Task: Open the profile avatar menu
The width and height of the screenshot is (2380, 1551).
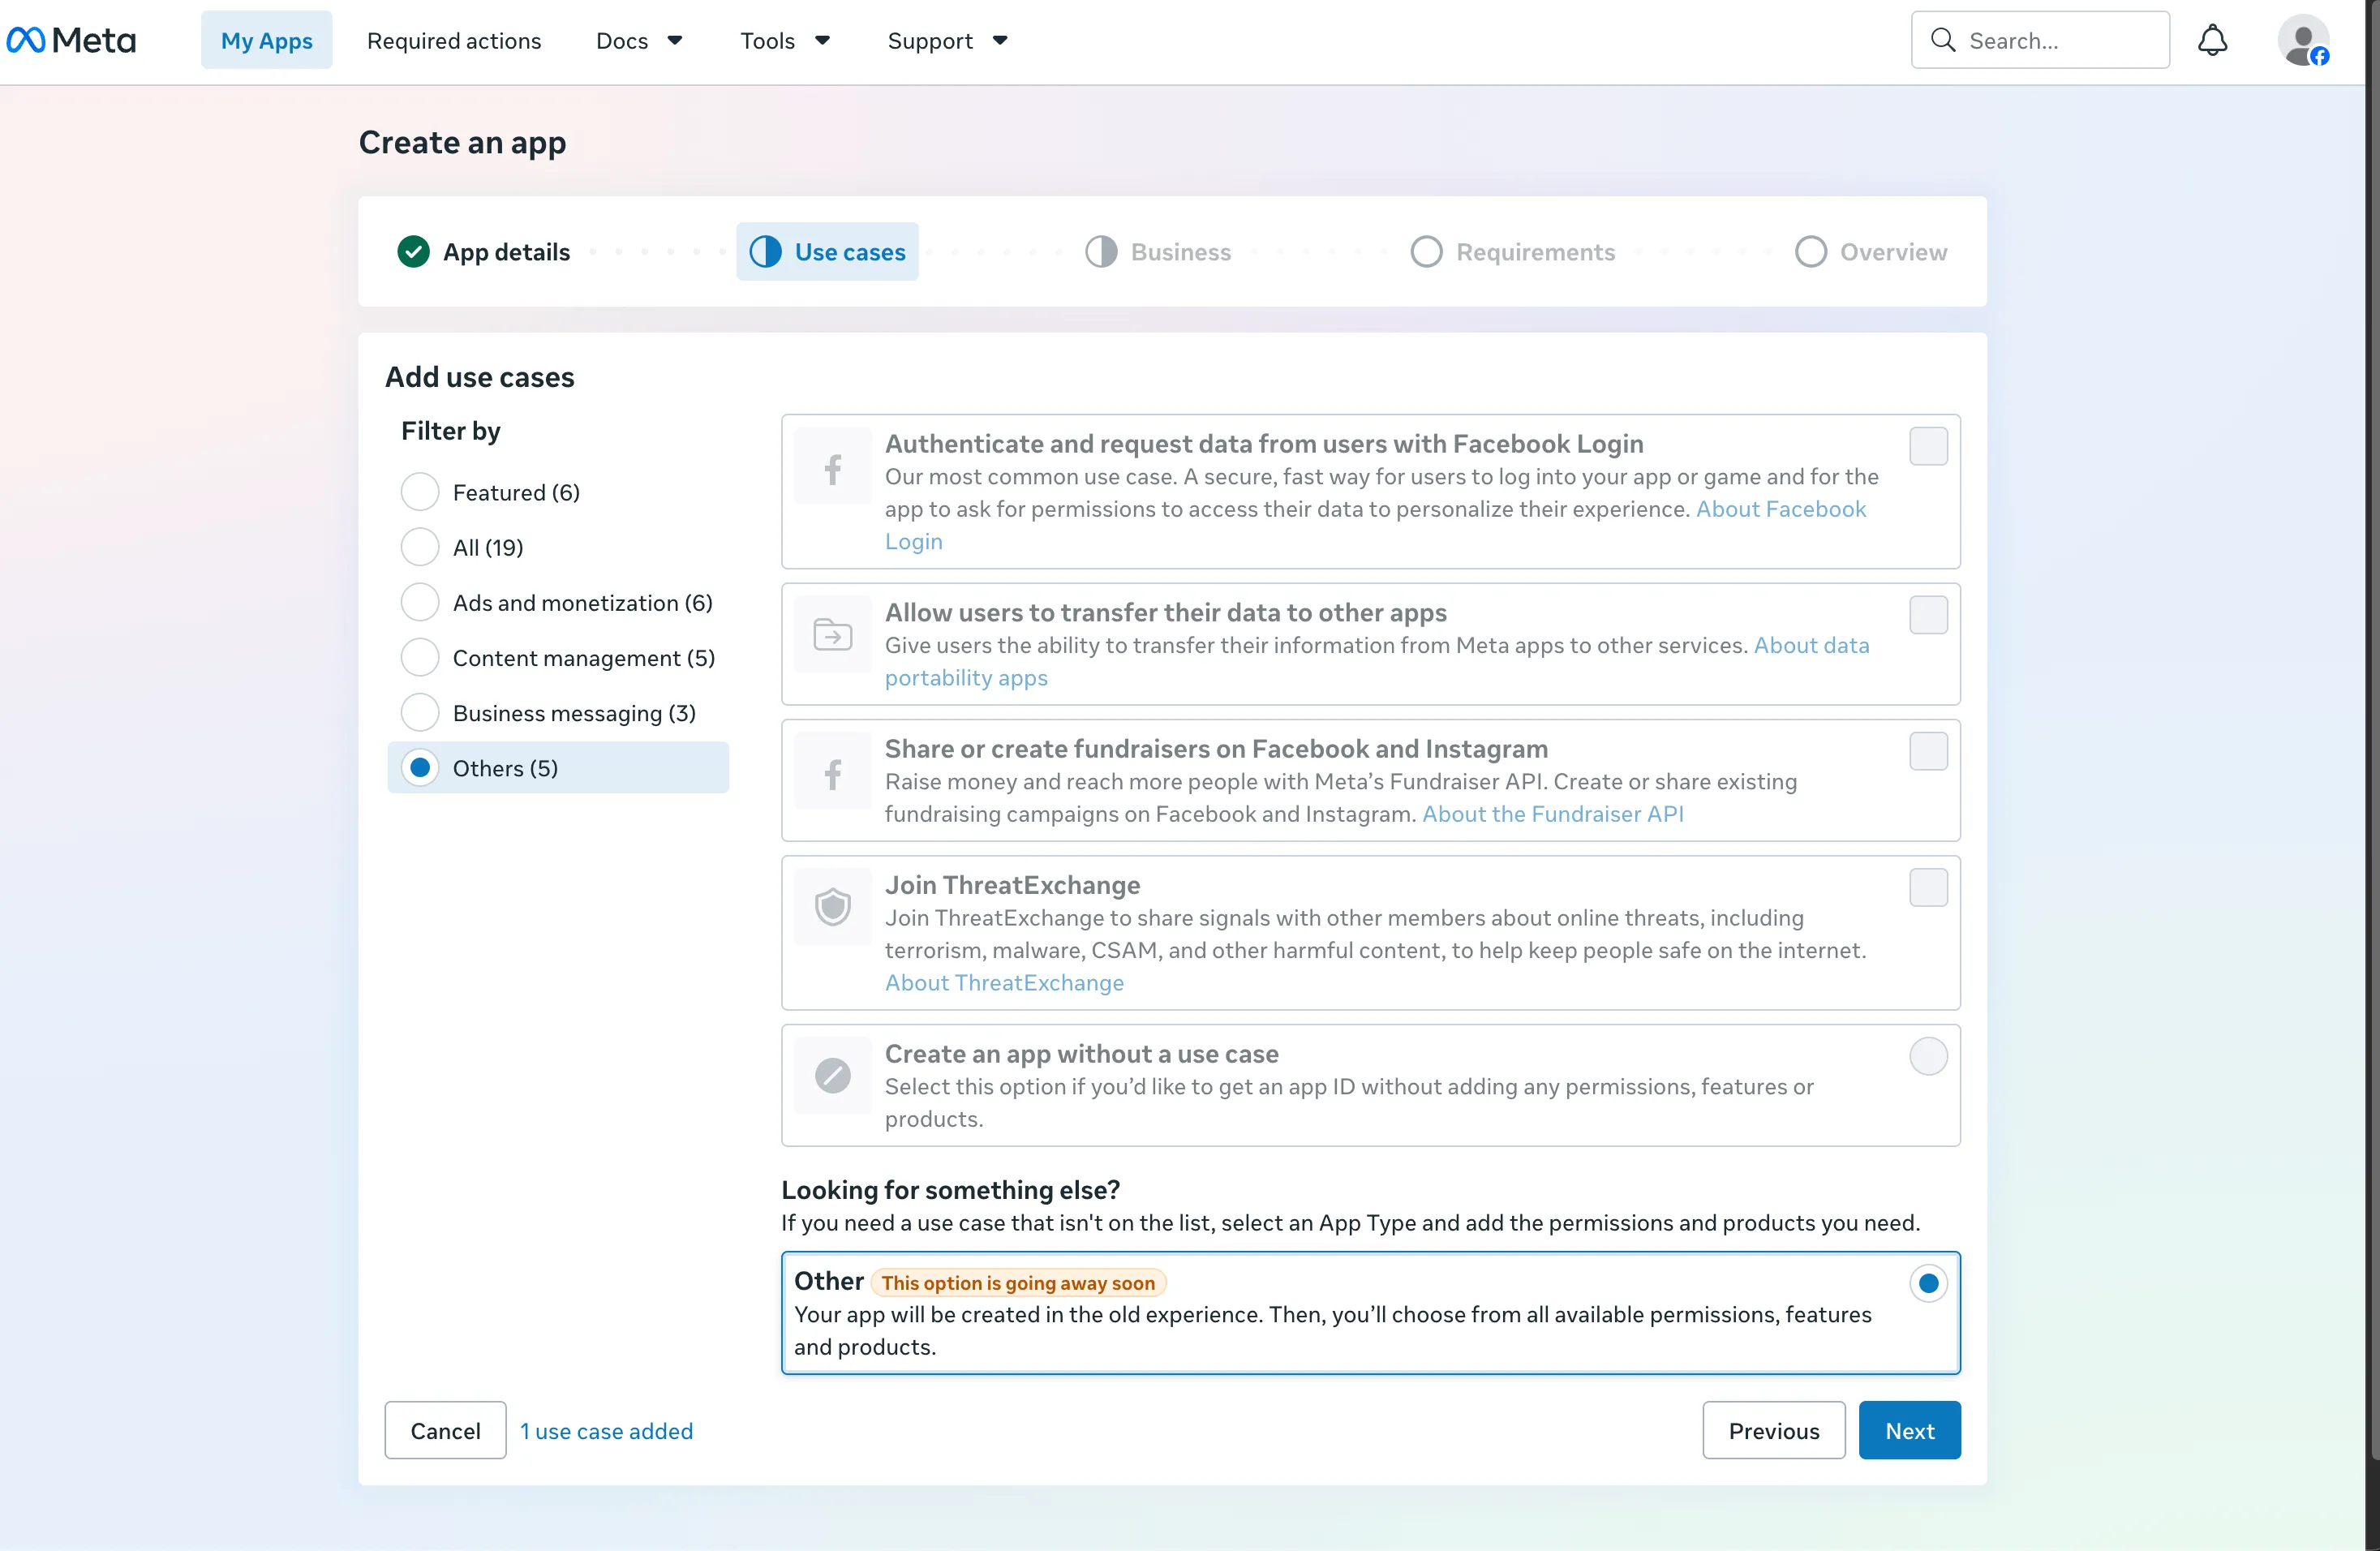Action: coord(2303,40)
